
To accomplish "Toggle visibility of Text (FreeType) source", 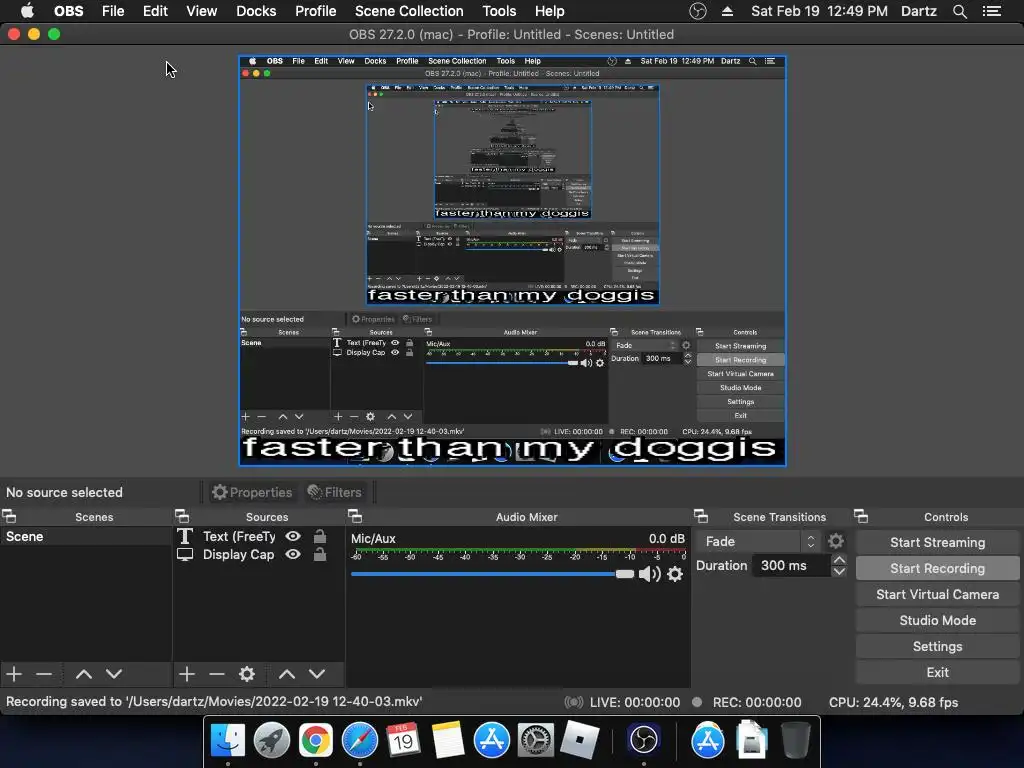I will click(293, 536).
